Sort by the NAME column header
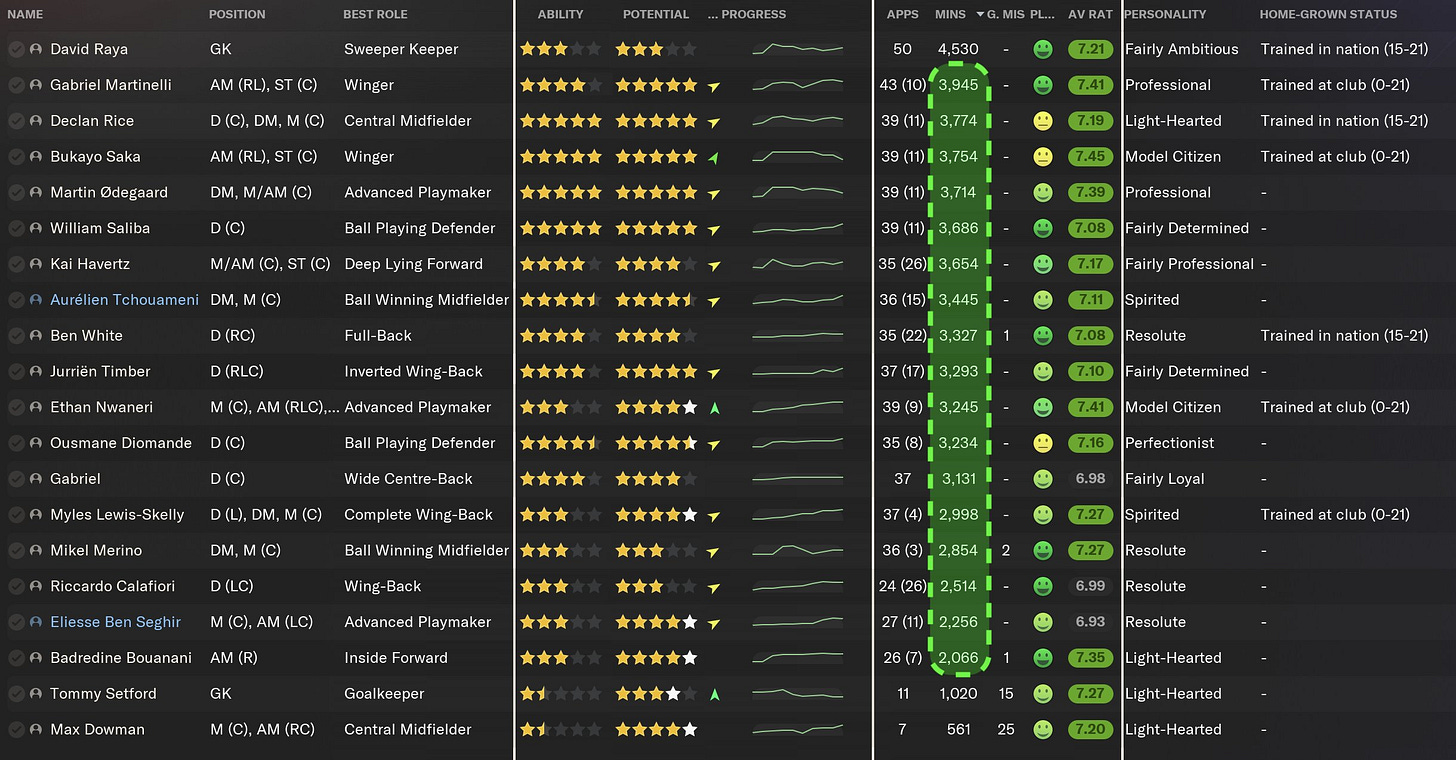This screenshot has height=760, width=1456. 26,14
